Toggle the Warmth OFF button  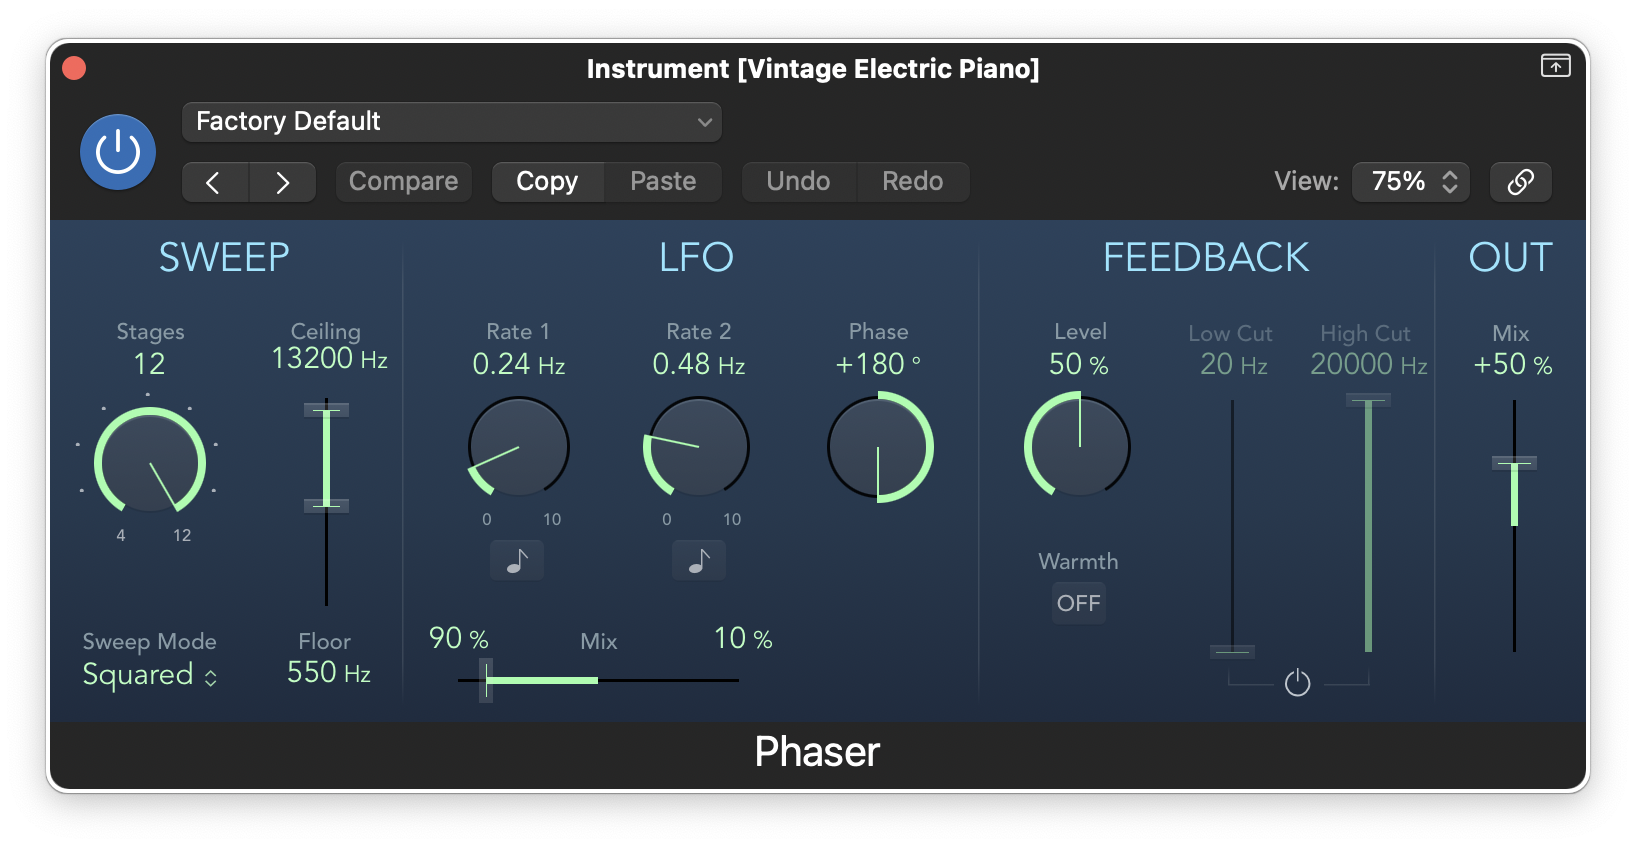coord(1078,603)
